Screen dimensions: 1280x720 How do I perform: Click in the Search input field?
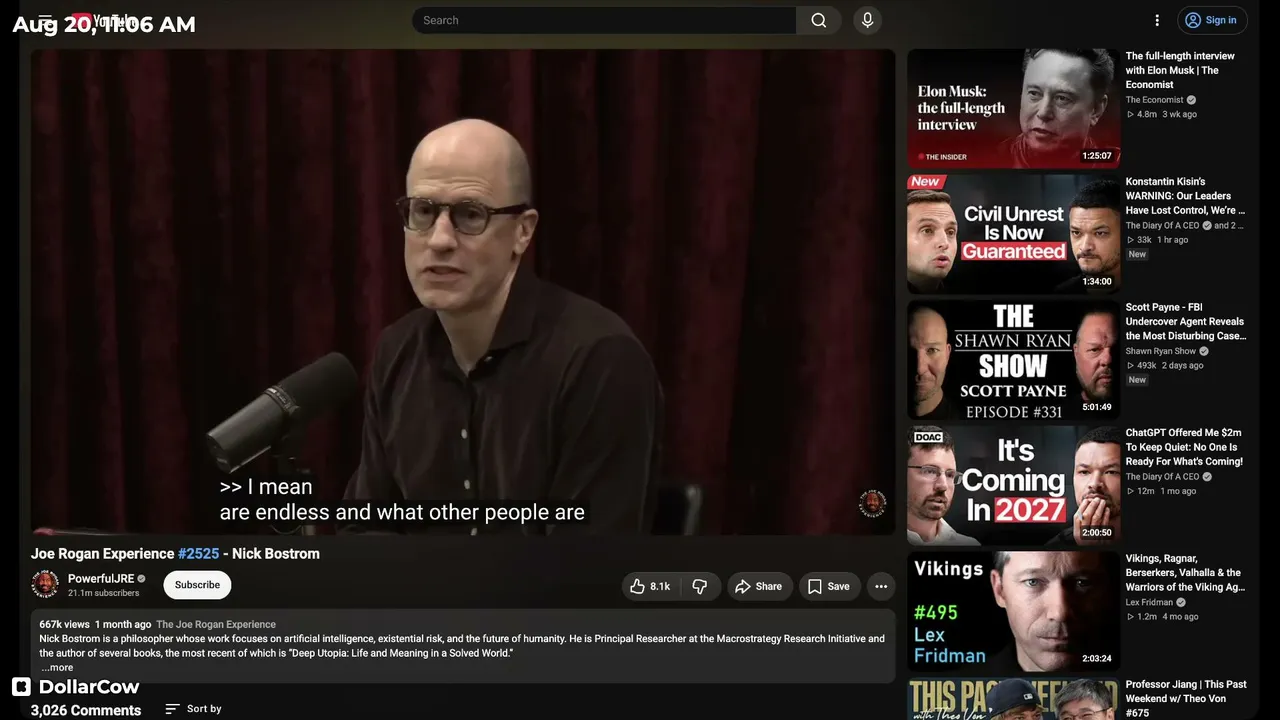coord(605,20)
